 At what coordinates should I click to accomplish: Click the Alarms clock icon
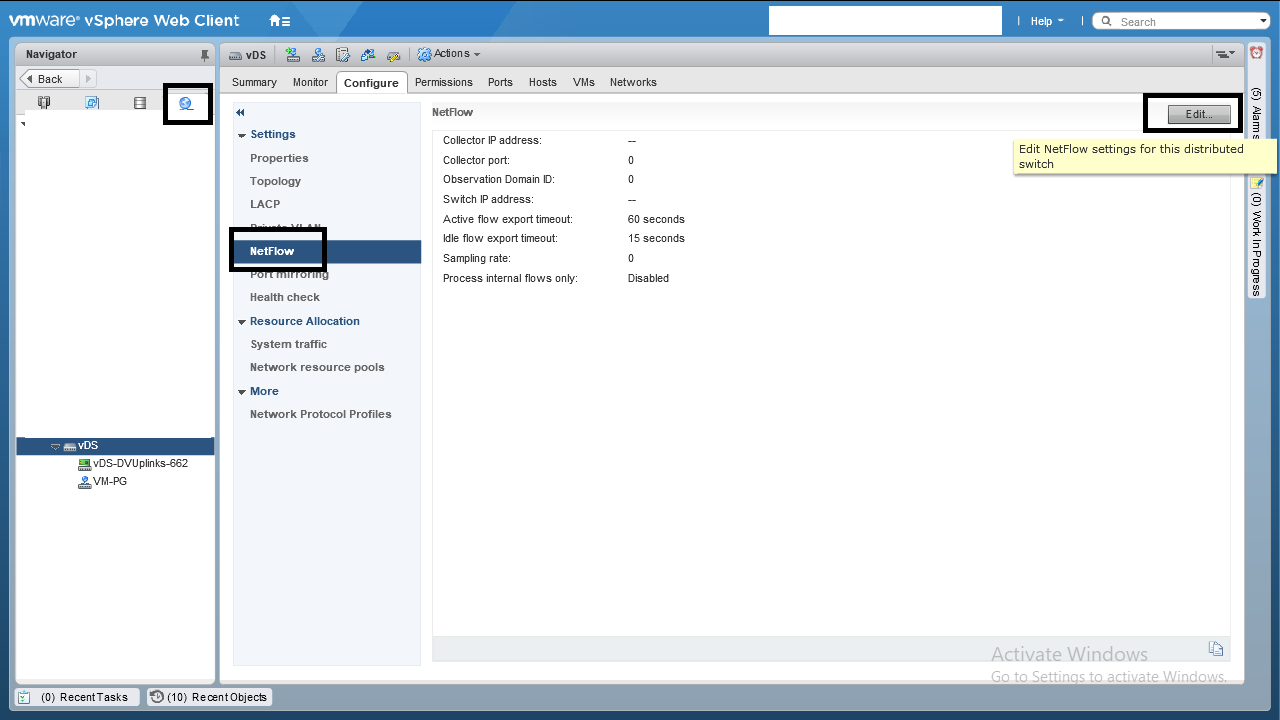1256,53
